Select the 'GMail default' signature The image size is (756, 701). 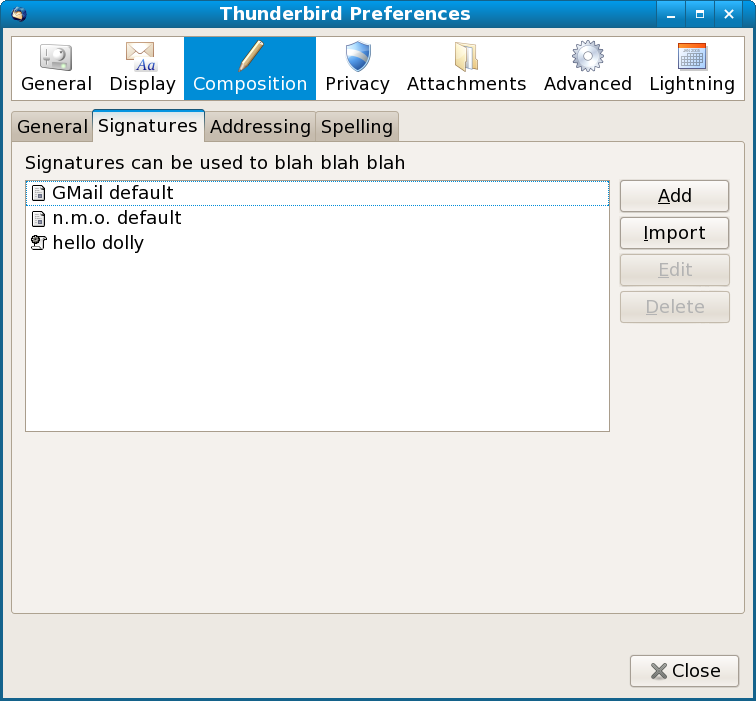[317, 193]
